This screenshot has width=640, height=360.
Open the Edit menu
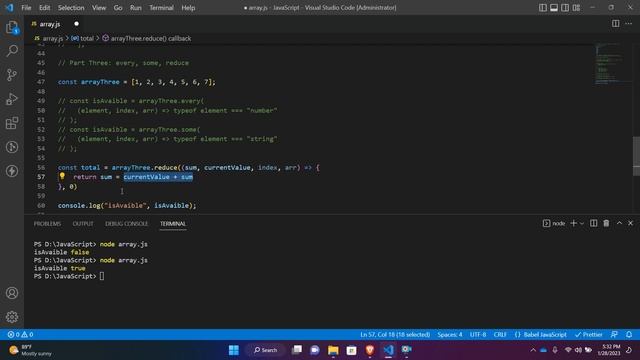pyautogui.click(x=44, y=8)
